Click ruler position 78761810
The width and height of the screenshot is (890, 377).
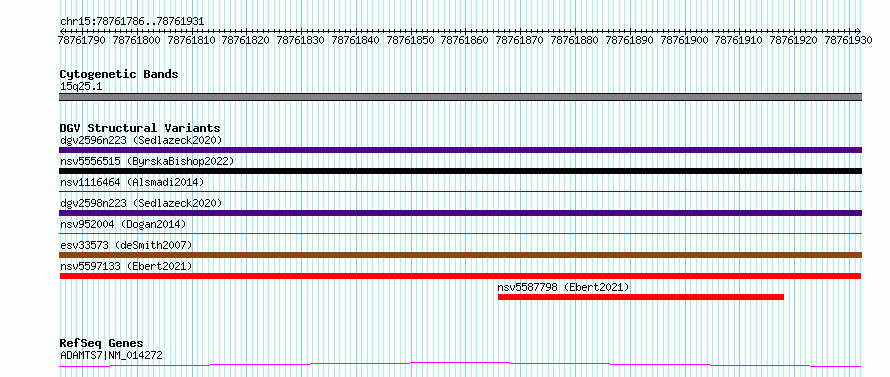191,40
